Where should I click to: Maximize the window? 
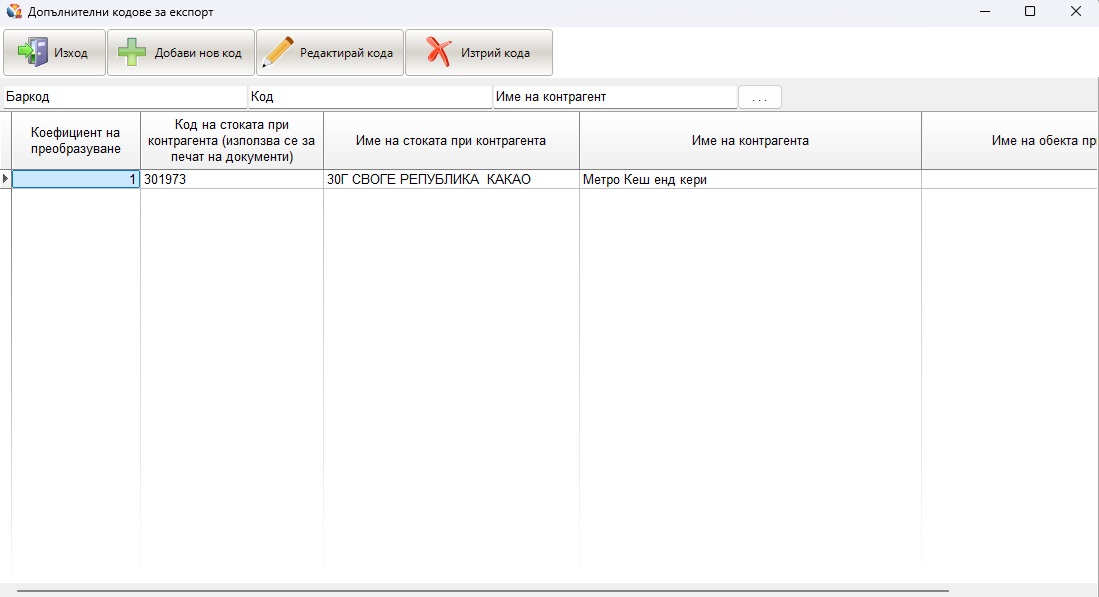coord(1029,12)
